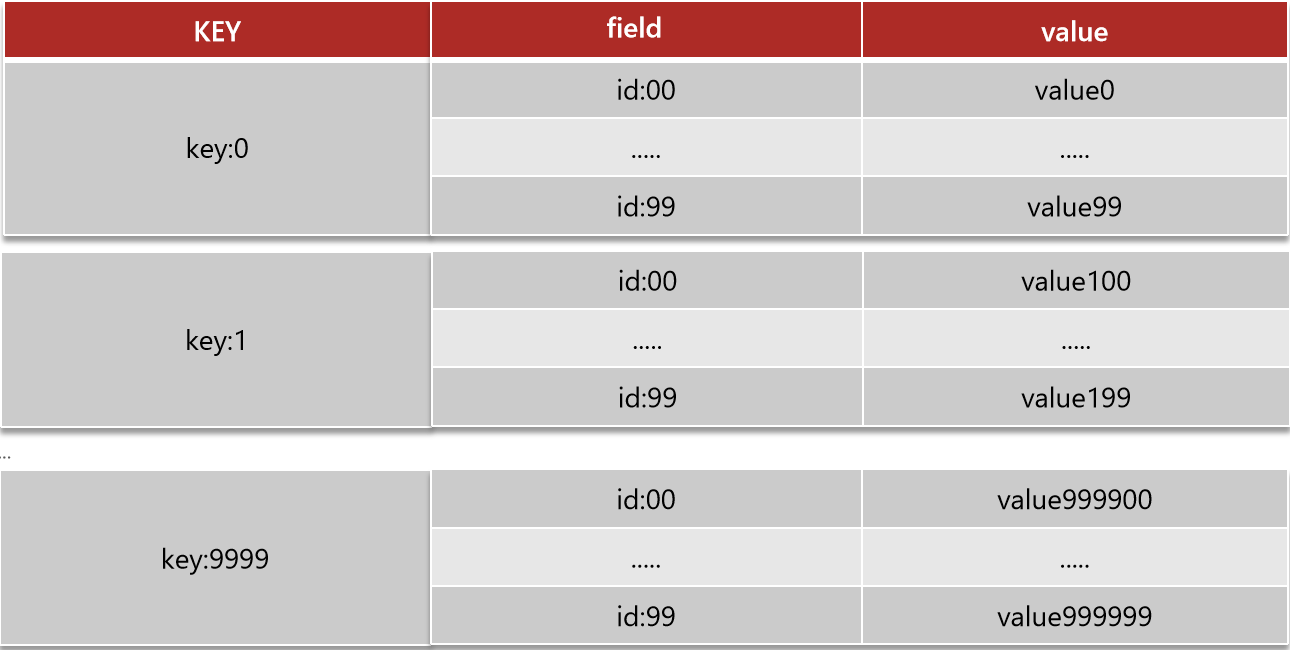1290x650 pixels.
Task: Click the ellipsis value cell below value100
Action: pyautogui.click(x=1075, y=340)
